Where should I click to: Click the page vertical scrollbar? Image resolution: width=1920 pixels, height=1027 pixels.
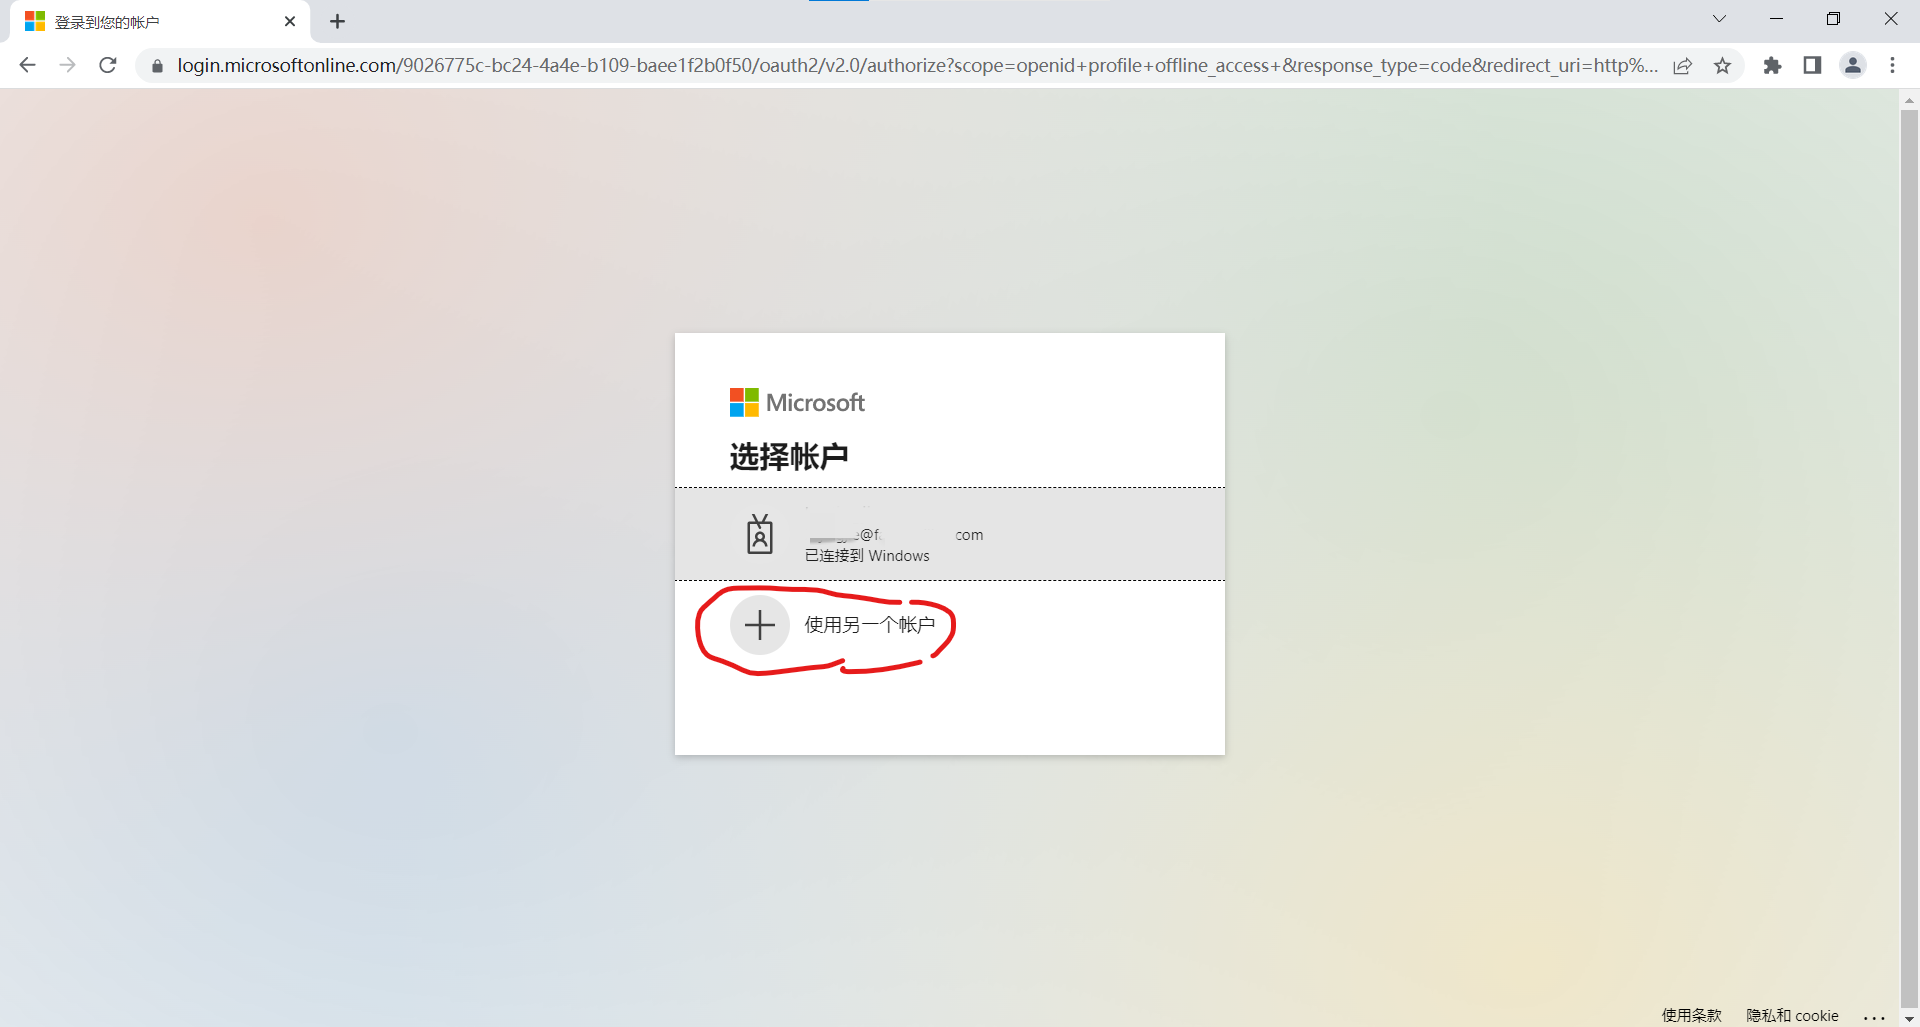tap(1909, 560)
